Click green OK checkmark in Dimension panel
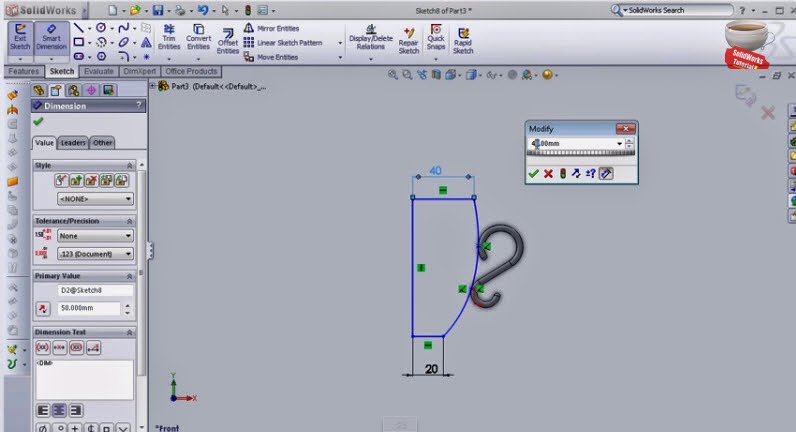Viewport: 796px width, 432px height. 38,122
